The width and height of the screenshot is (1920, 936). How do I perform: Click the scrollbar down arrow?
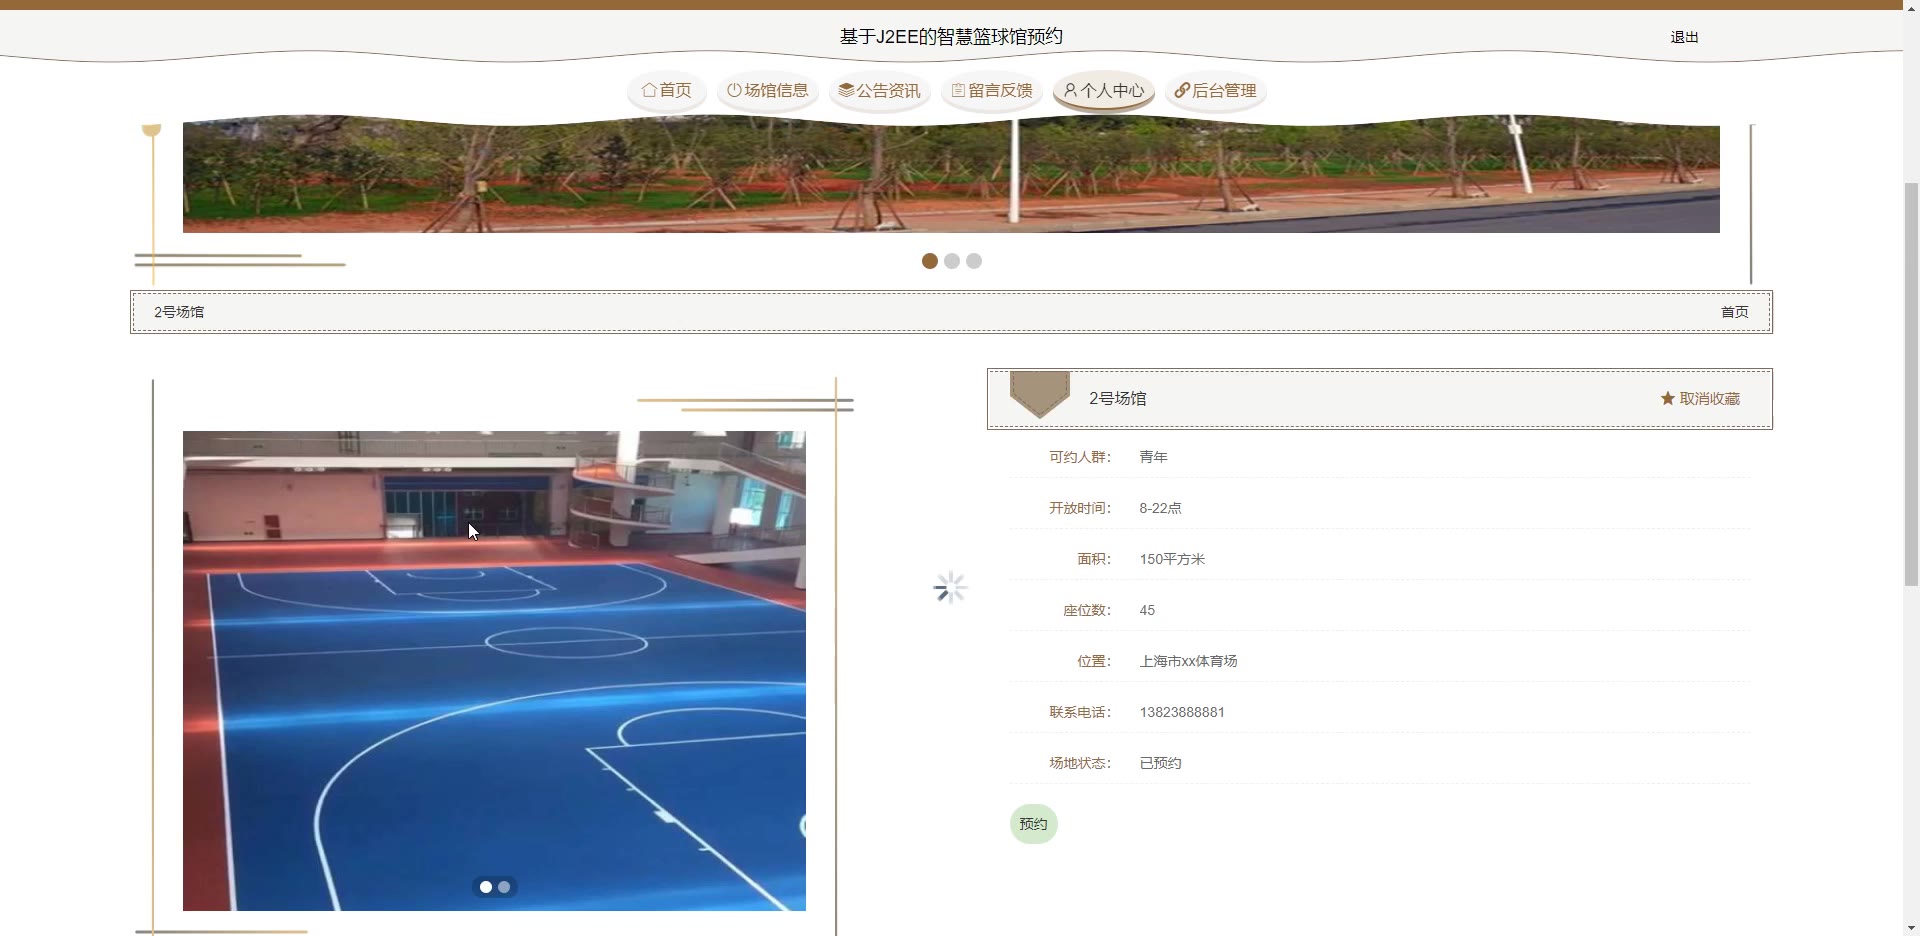point(1911,928)
